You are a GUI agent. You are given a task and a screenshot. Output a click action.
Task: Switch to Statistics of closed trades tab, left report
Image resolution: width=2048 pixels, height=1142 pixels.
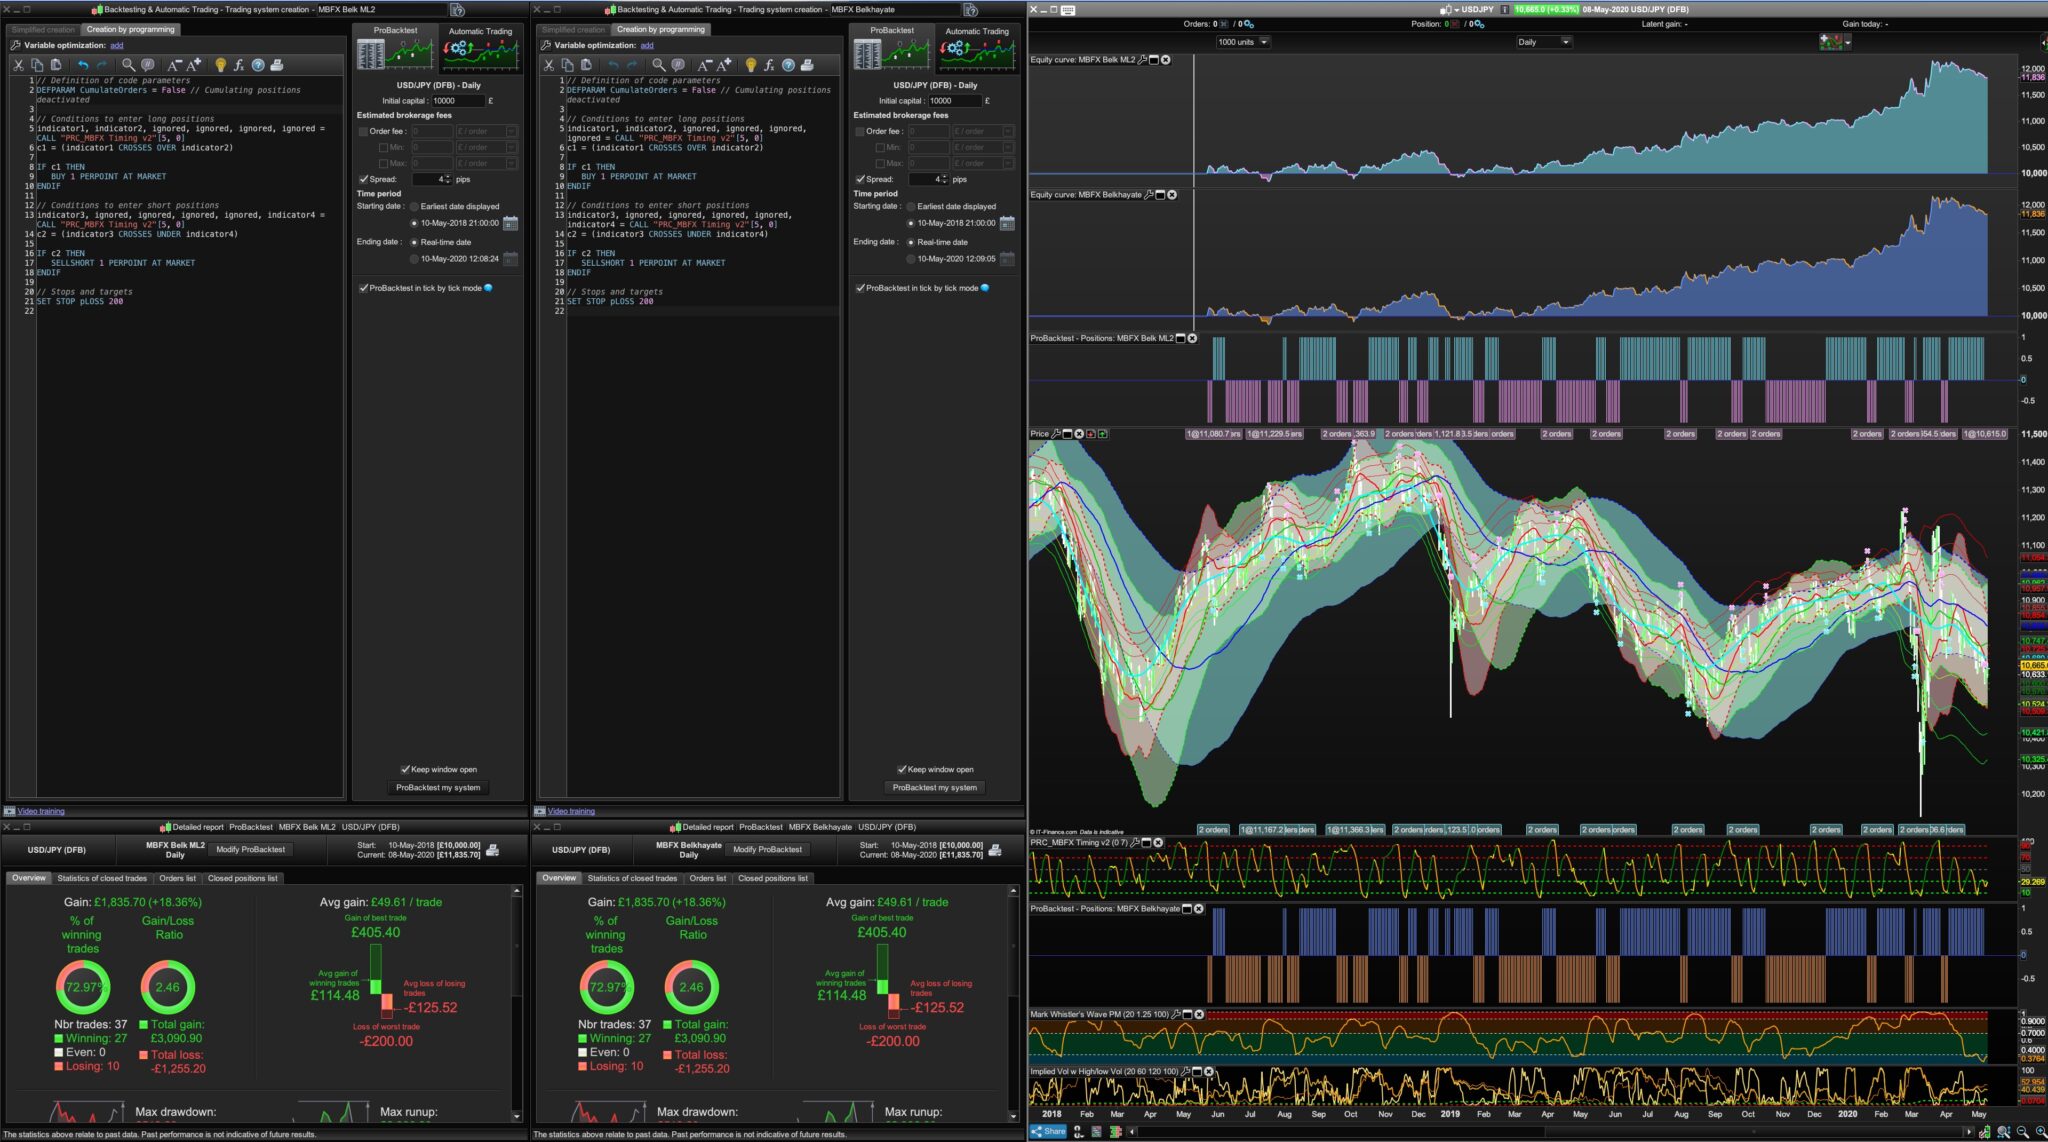pos(102,878)
